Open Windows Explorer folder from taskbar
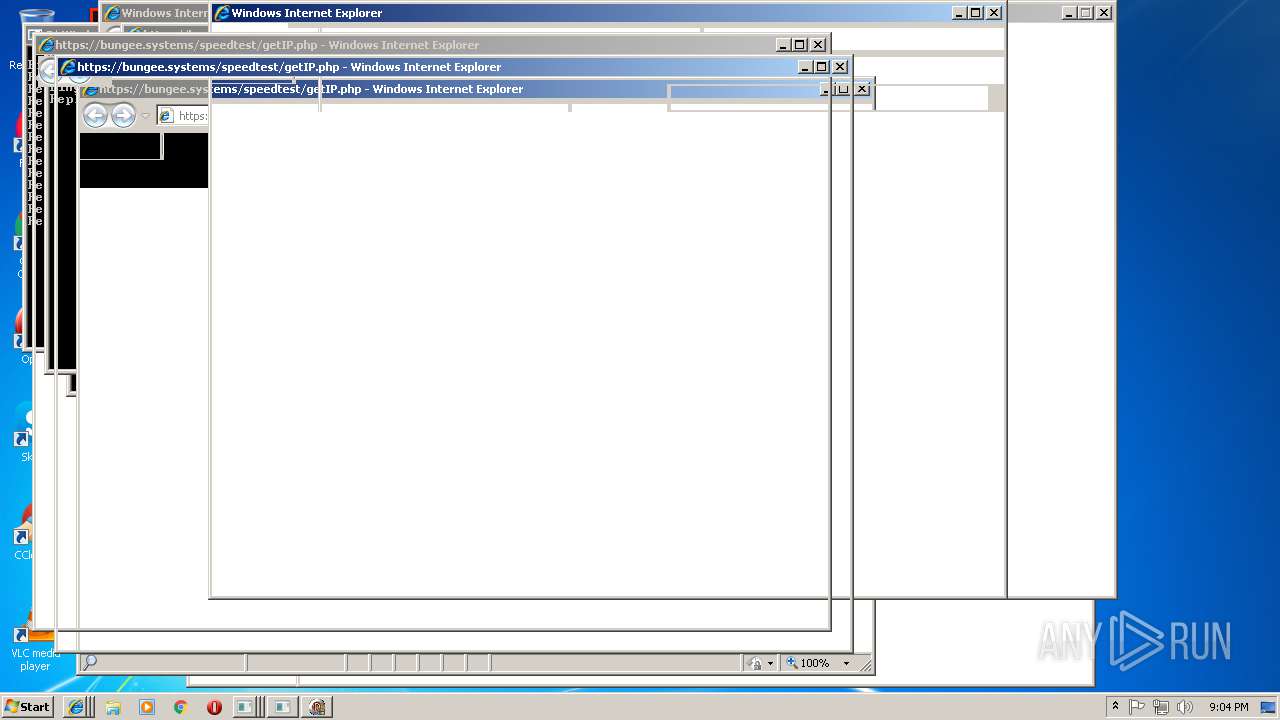Viewport: 1280px width, 720px height. coord(113,707)
